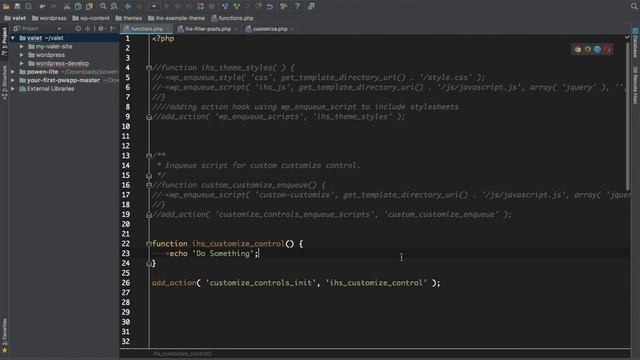Toggle fold end marker at line 24

click(x=149, y=264)
